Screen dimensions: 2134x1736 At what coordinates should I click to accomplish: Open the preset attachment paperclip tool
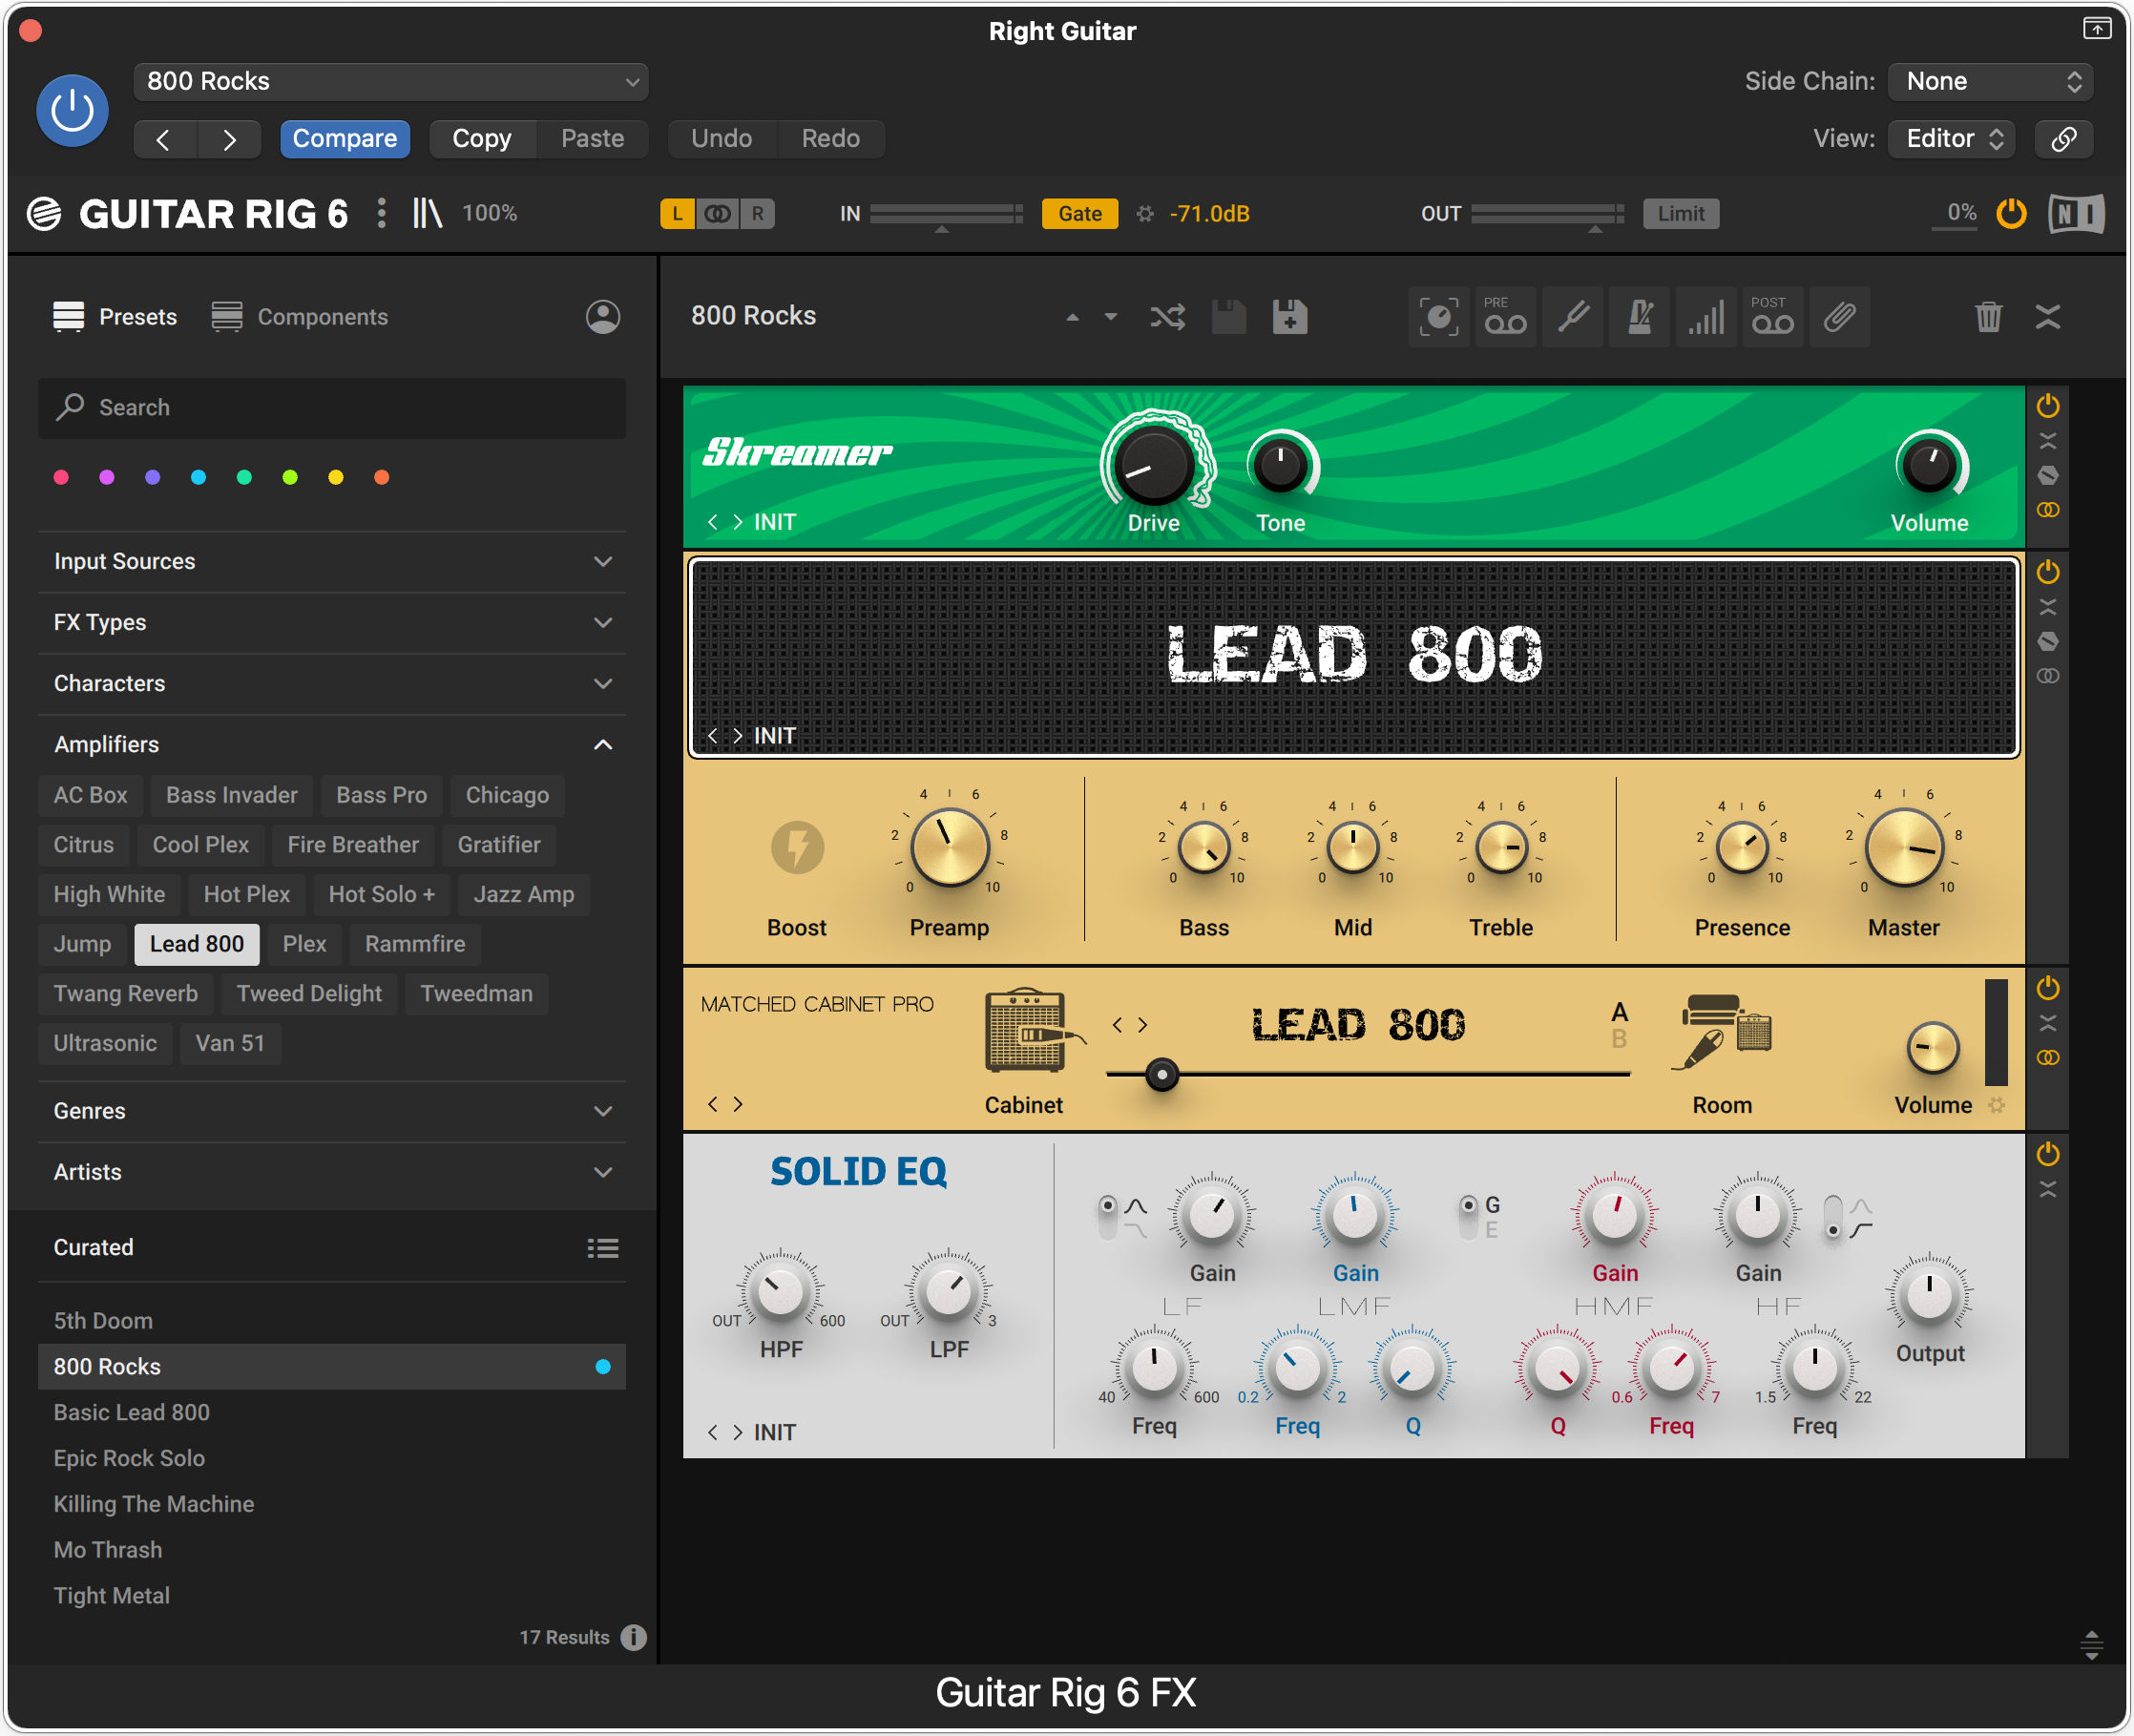point(1839,317)
